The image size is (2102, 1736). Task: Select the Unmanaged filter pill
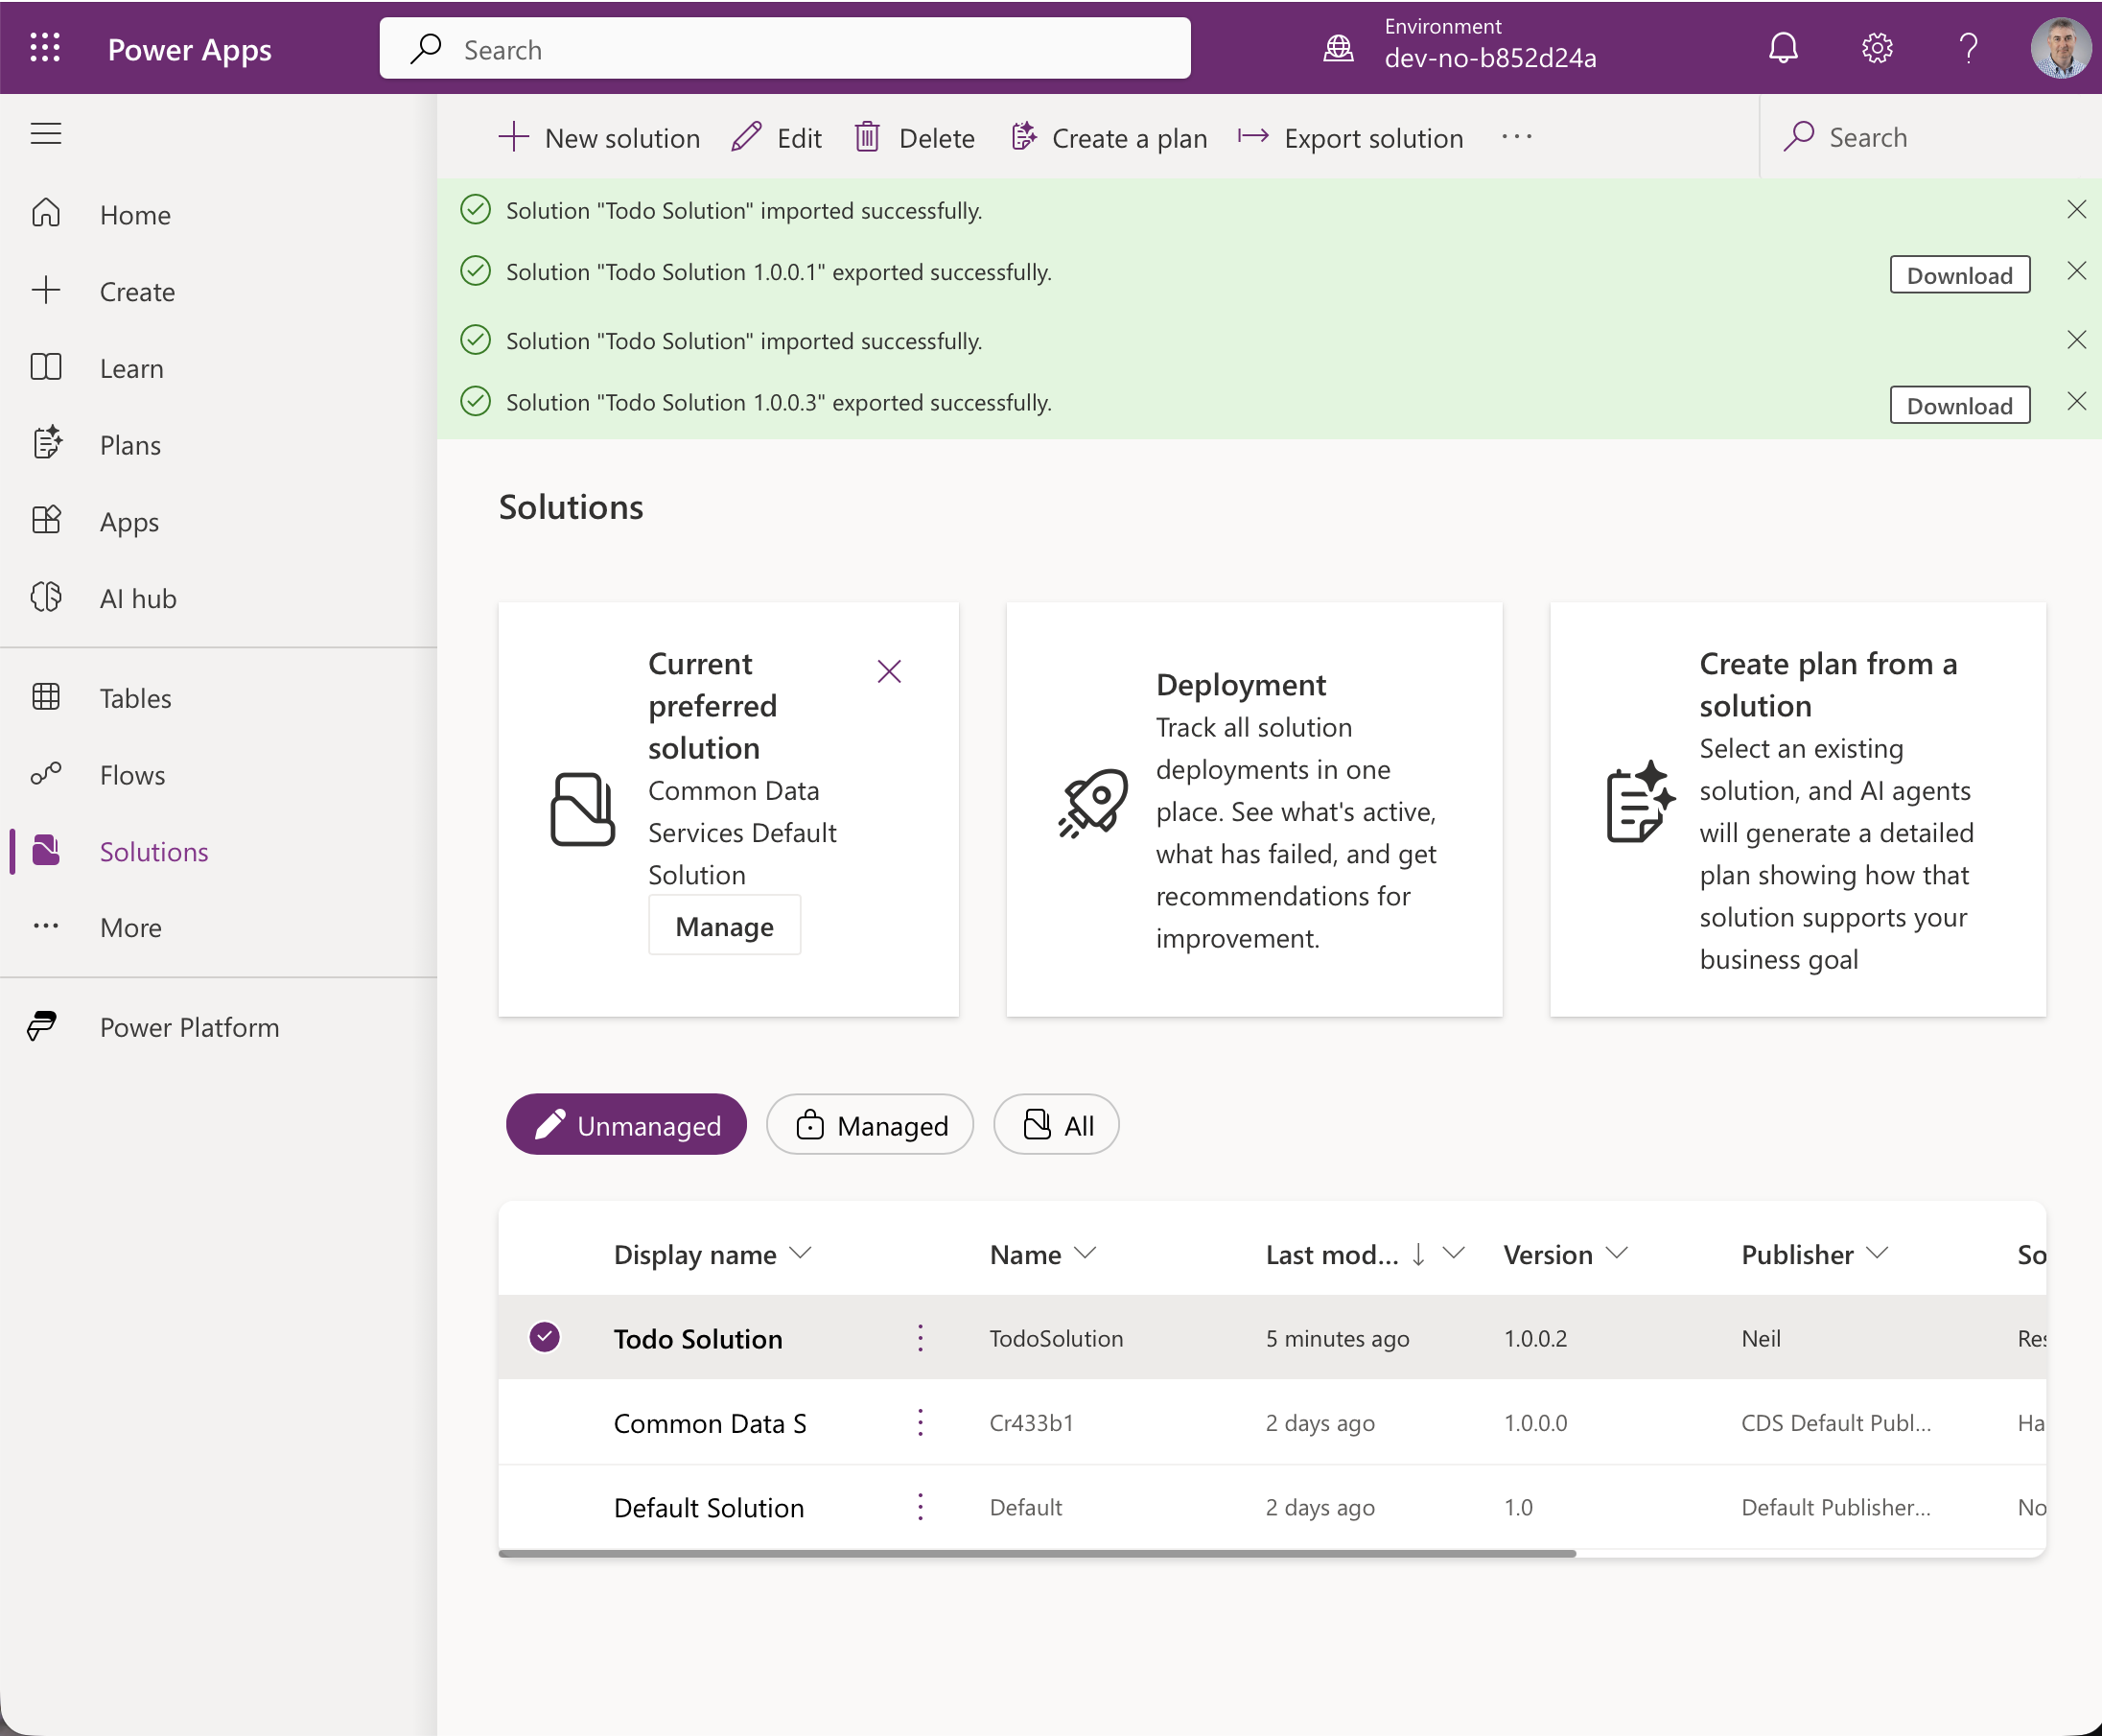(626, 1125)
